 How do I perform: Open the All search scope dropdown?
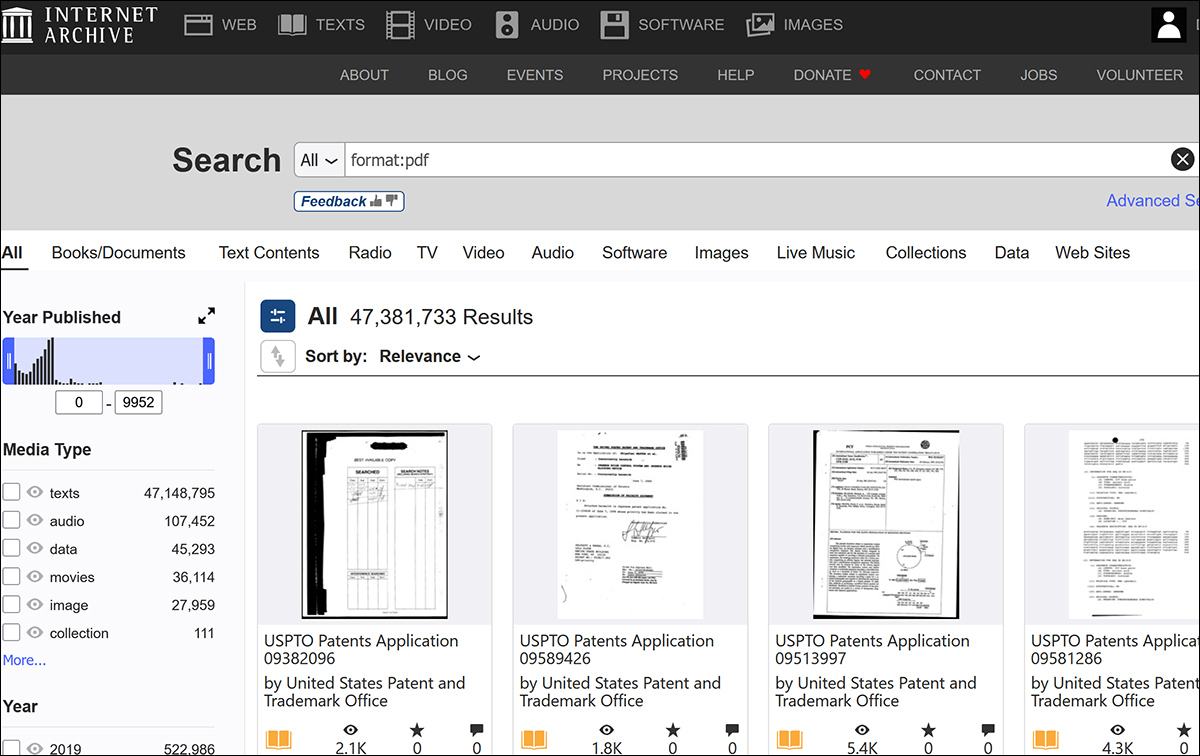click(x=319, y=160)
